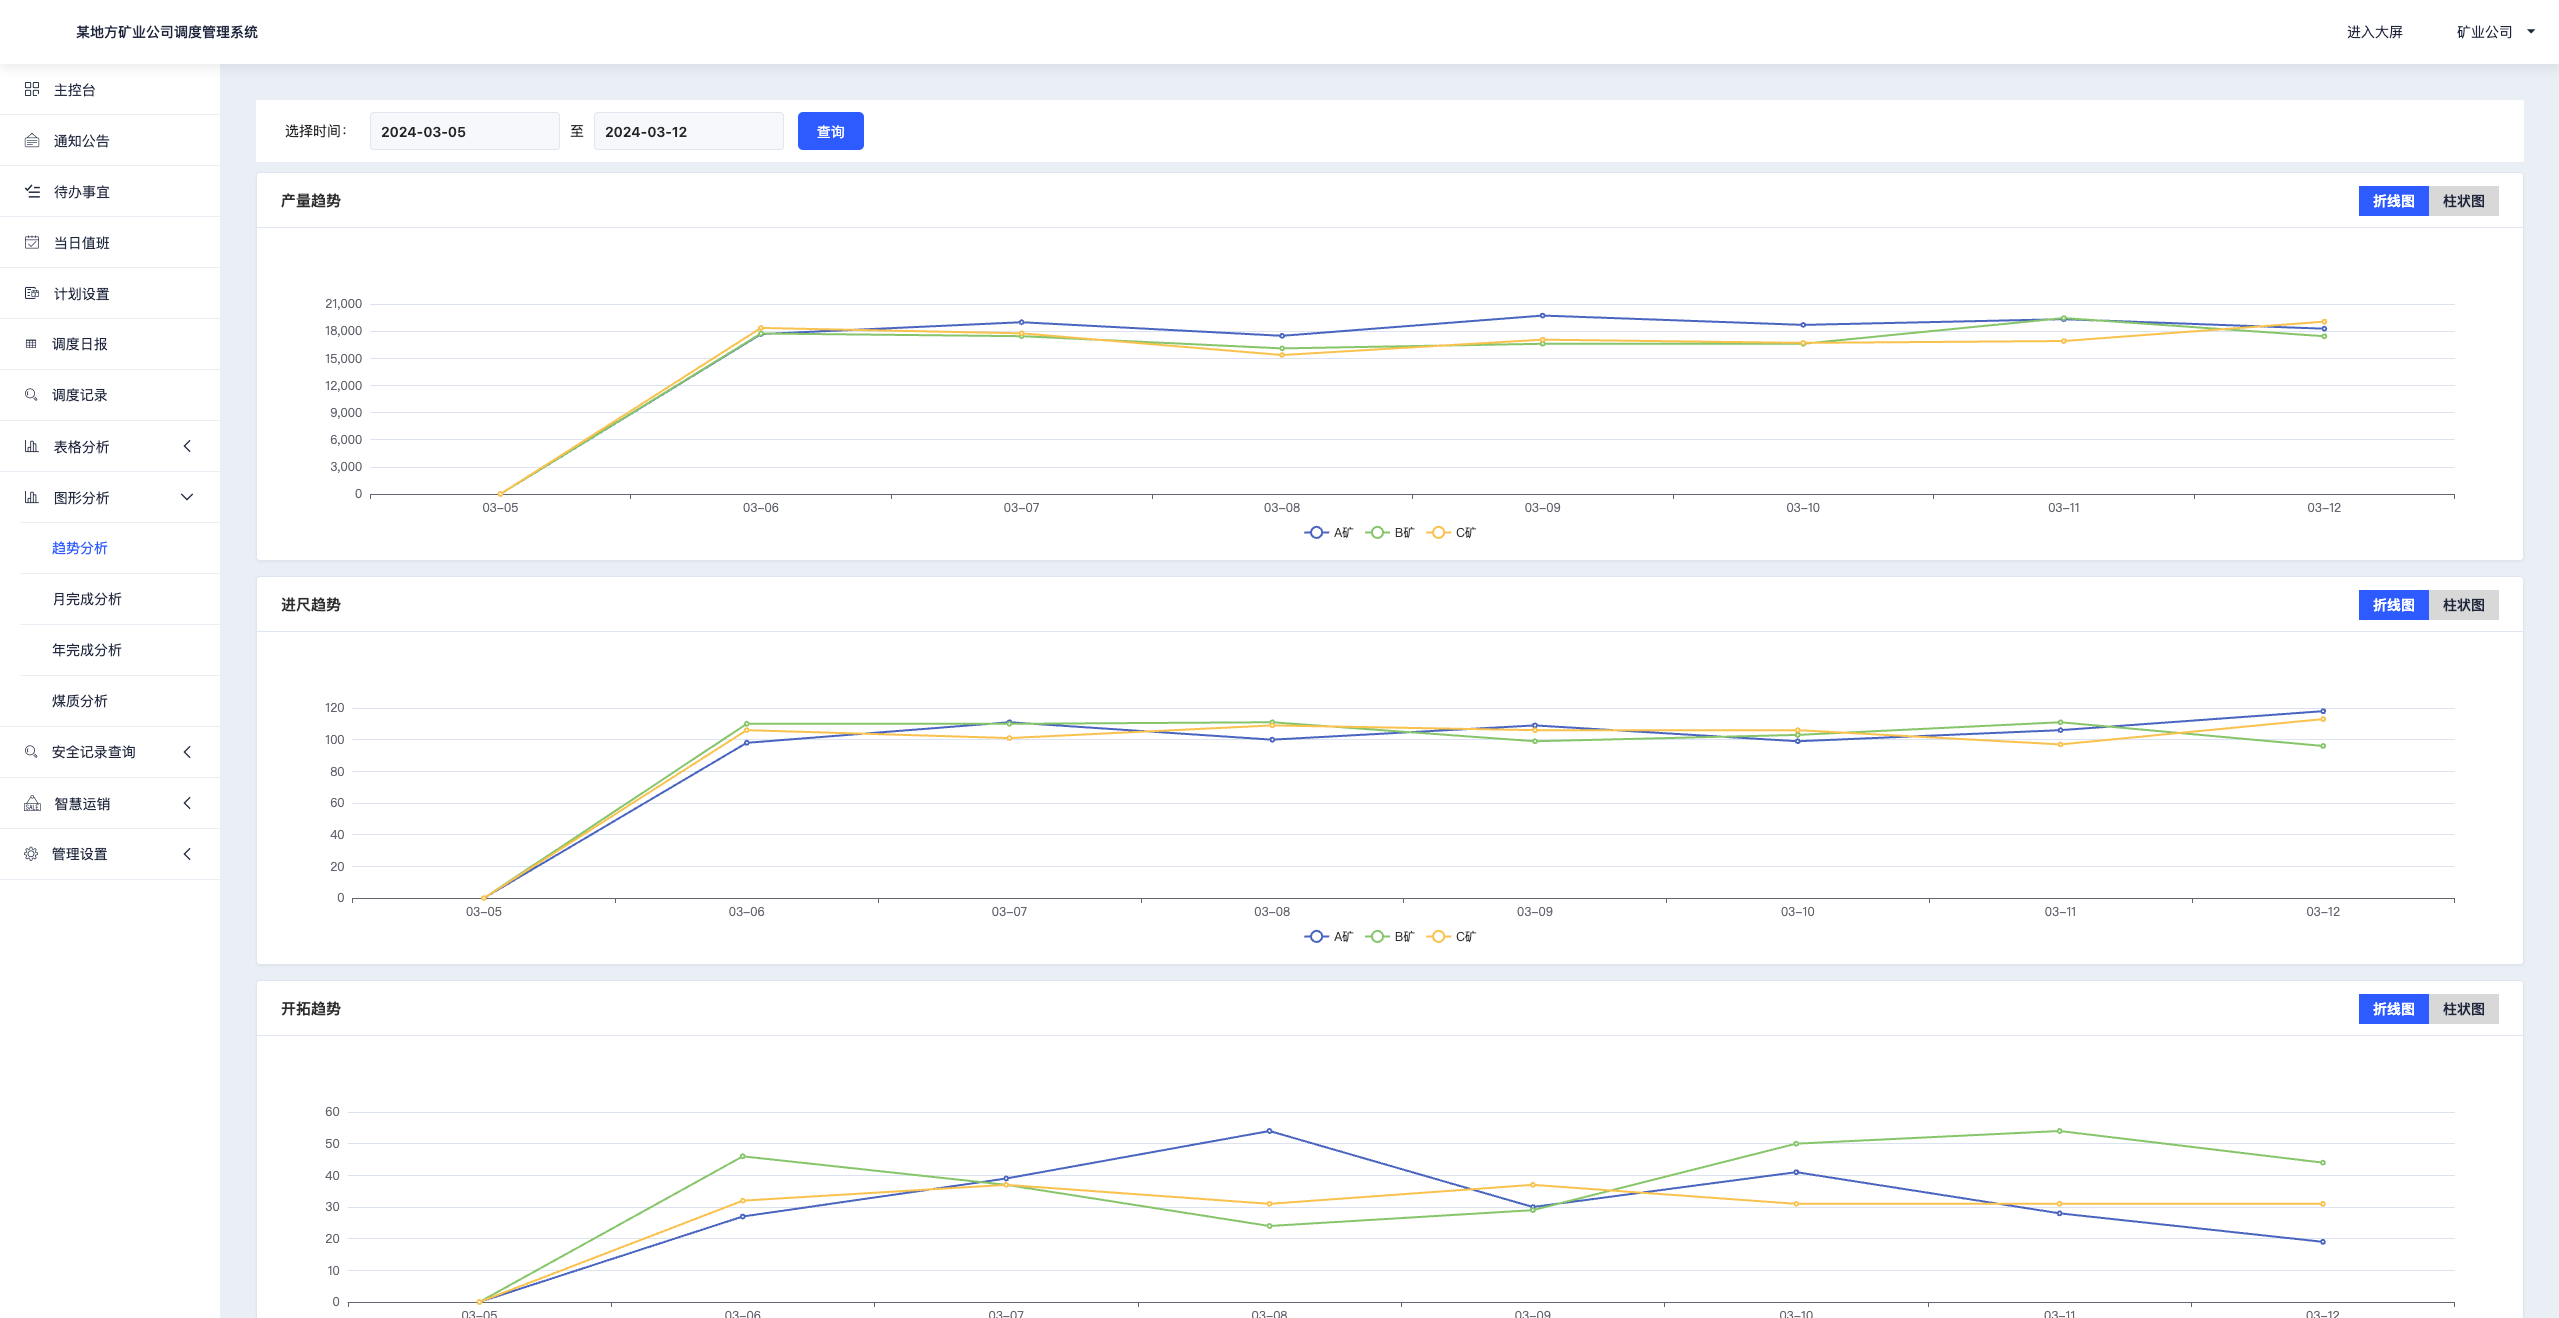
Task: Click 03-08 A矿 peak in 开拓趋势
Action: click(x=1269, y=1131)
